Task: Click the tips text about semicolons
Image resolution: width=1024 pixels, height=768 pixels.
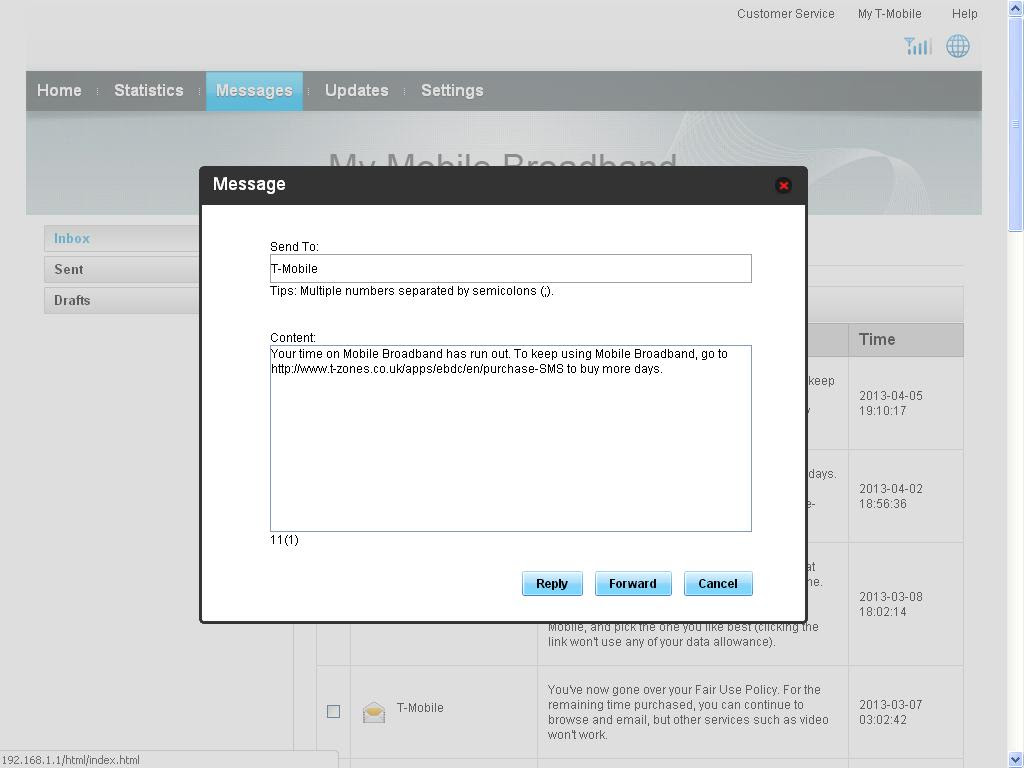Action: 411,291
